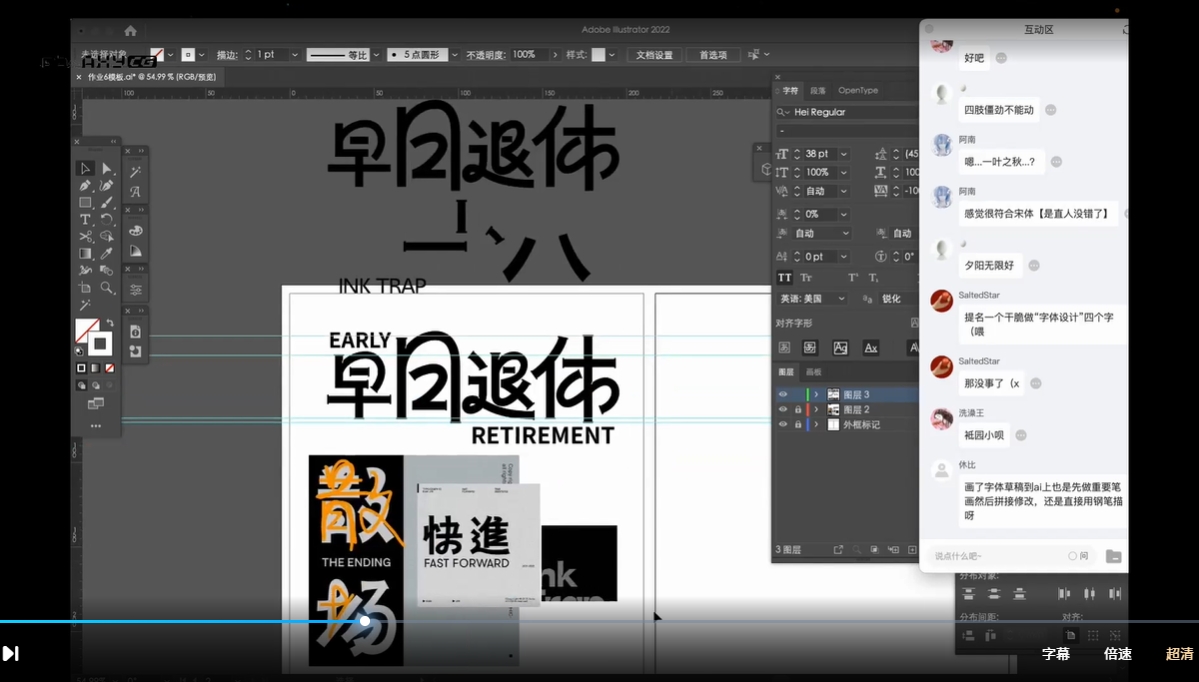Open the font size 38 pt dropdown
Screen dimensions: 1199x682
click(x=844, y=154)
